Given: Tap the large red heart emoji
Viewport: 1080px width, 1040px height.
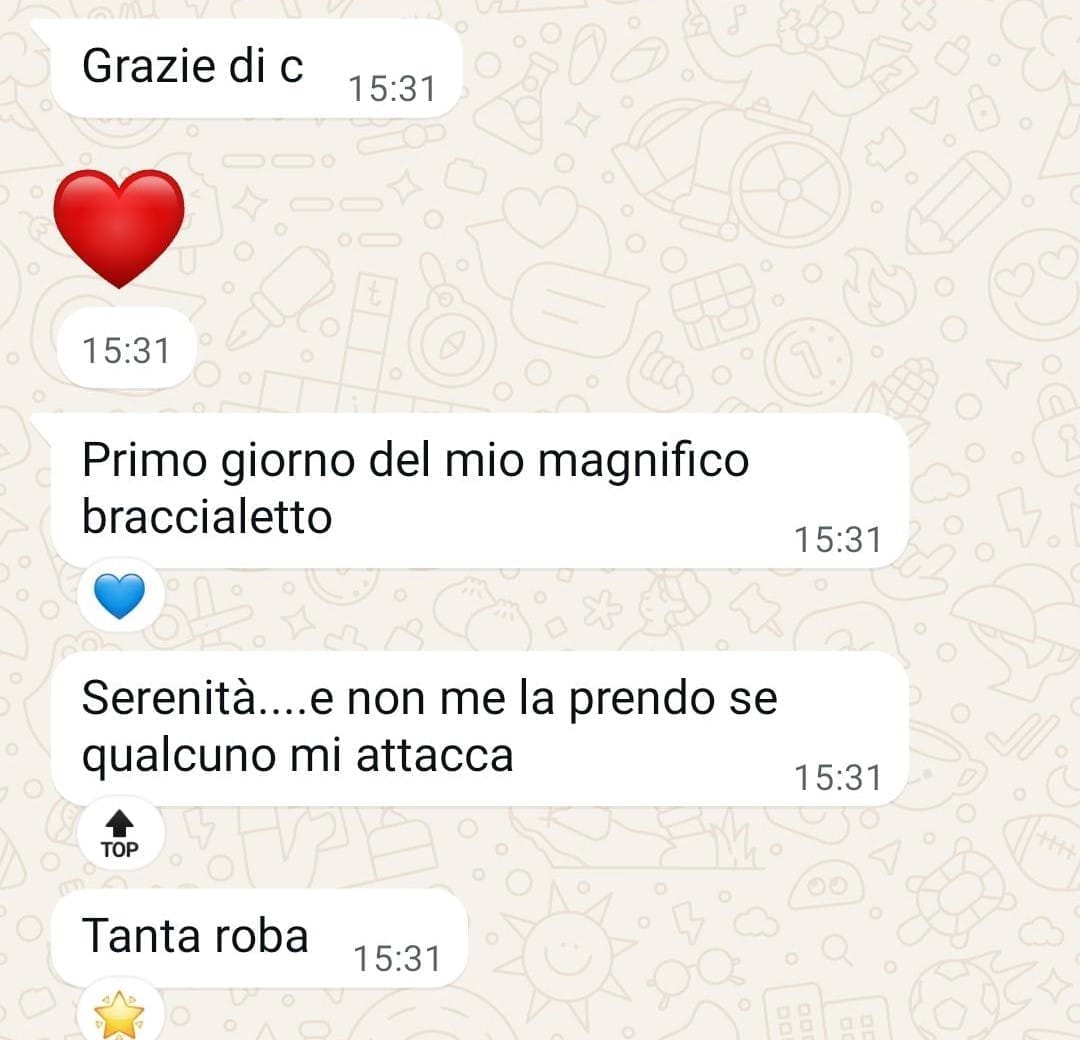Looking at the screenshot, I should point(118,229).
